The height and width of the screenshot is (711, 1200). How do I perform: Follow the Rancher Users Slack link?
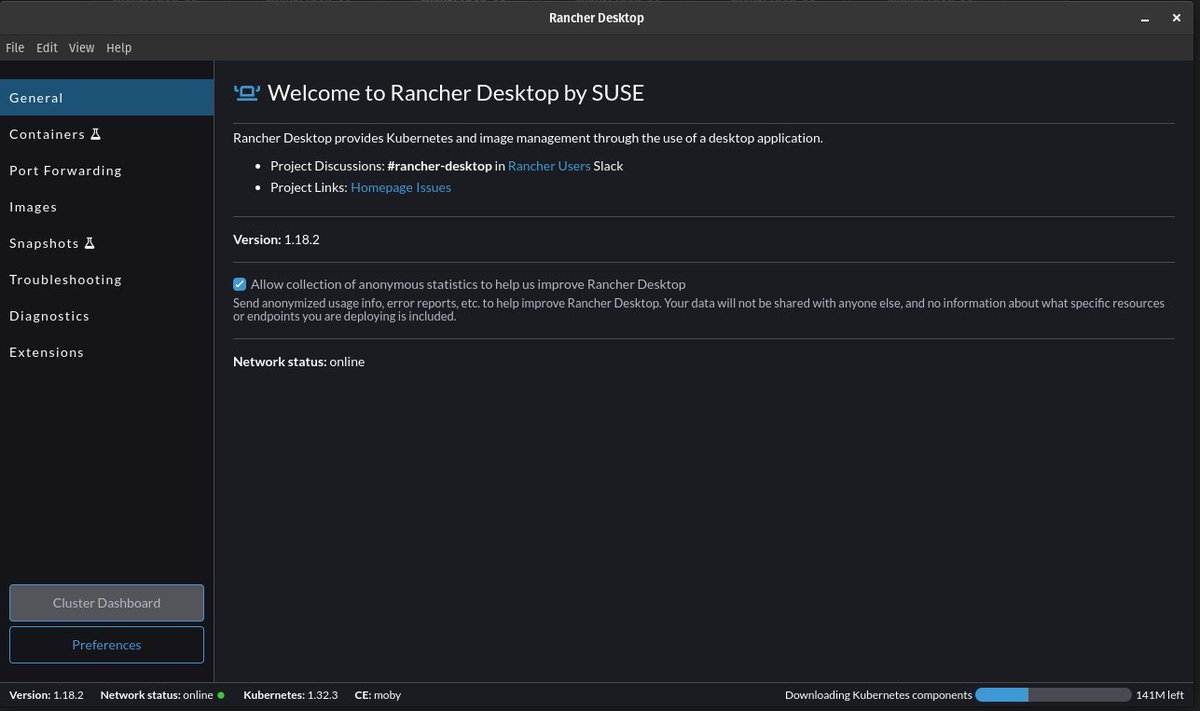tap(549, 166)
